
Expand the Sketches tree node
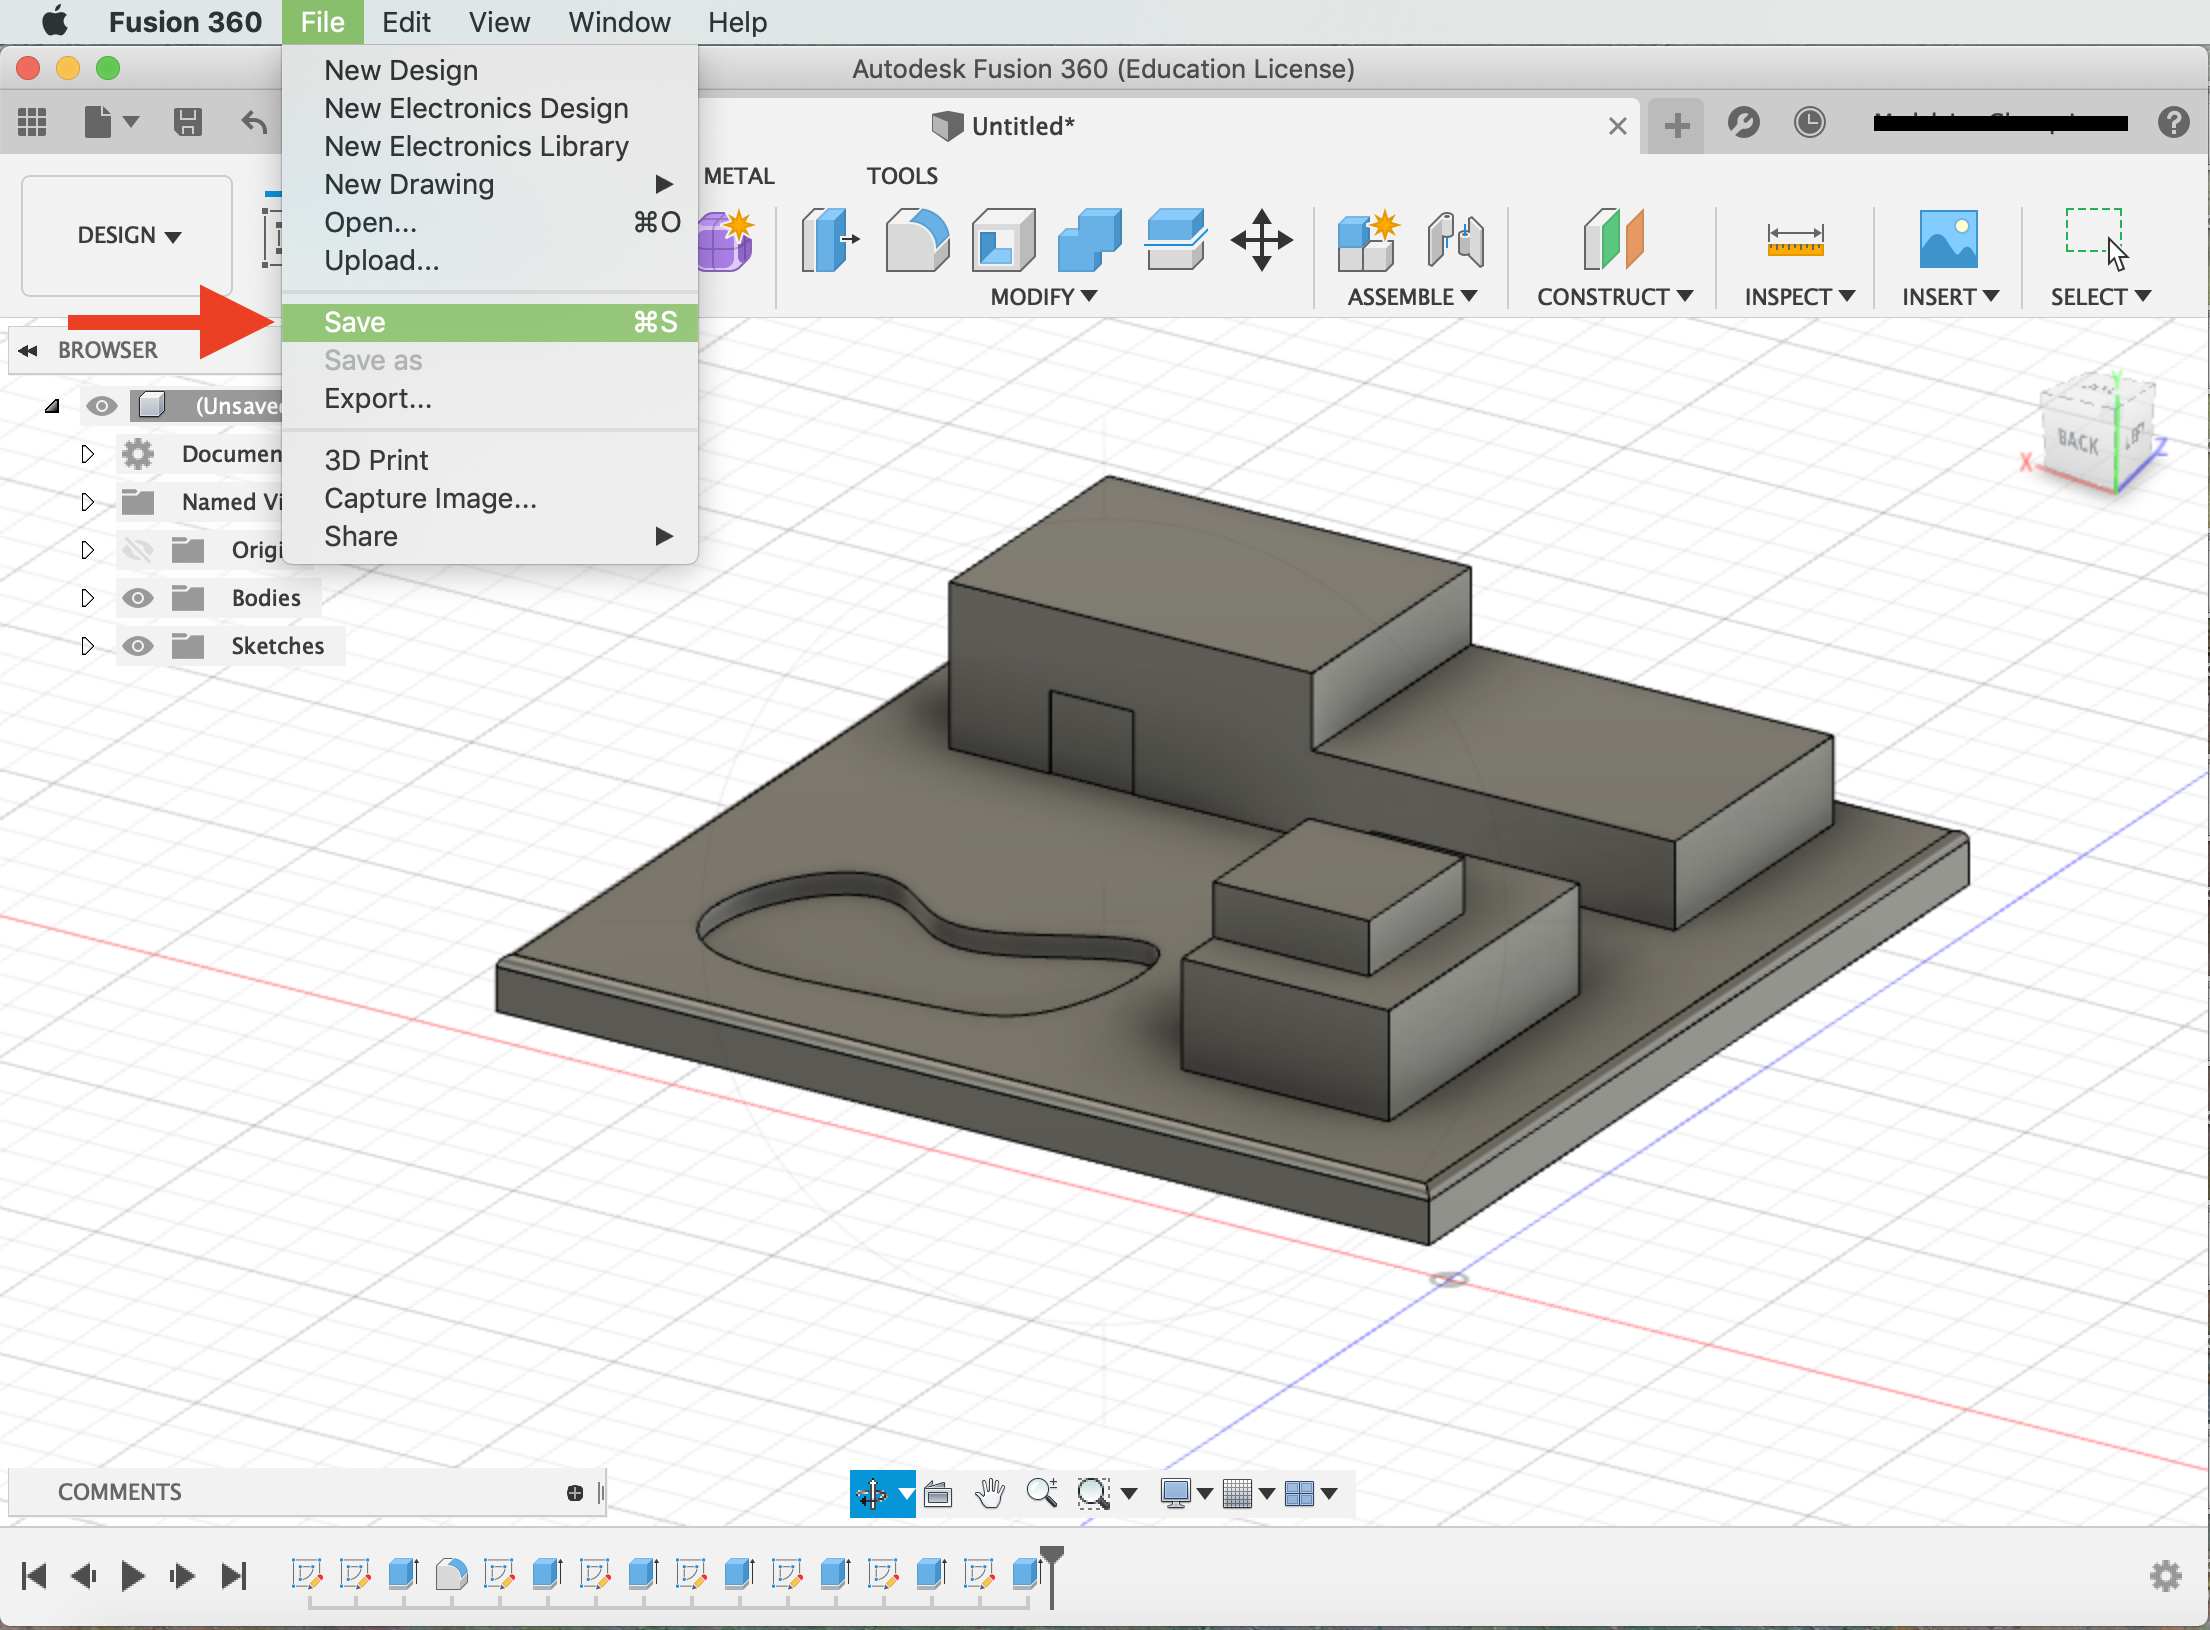(x=87, y=646)
